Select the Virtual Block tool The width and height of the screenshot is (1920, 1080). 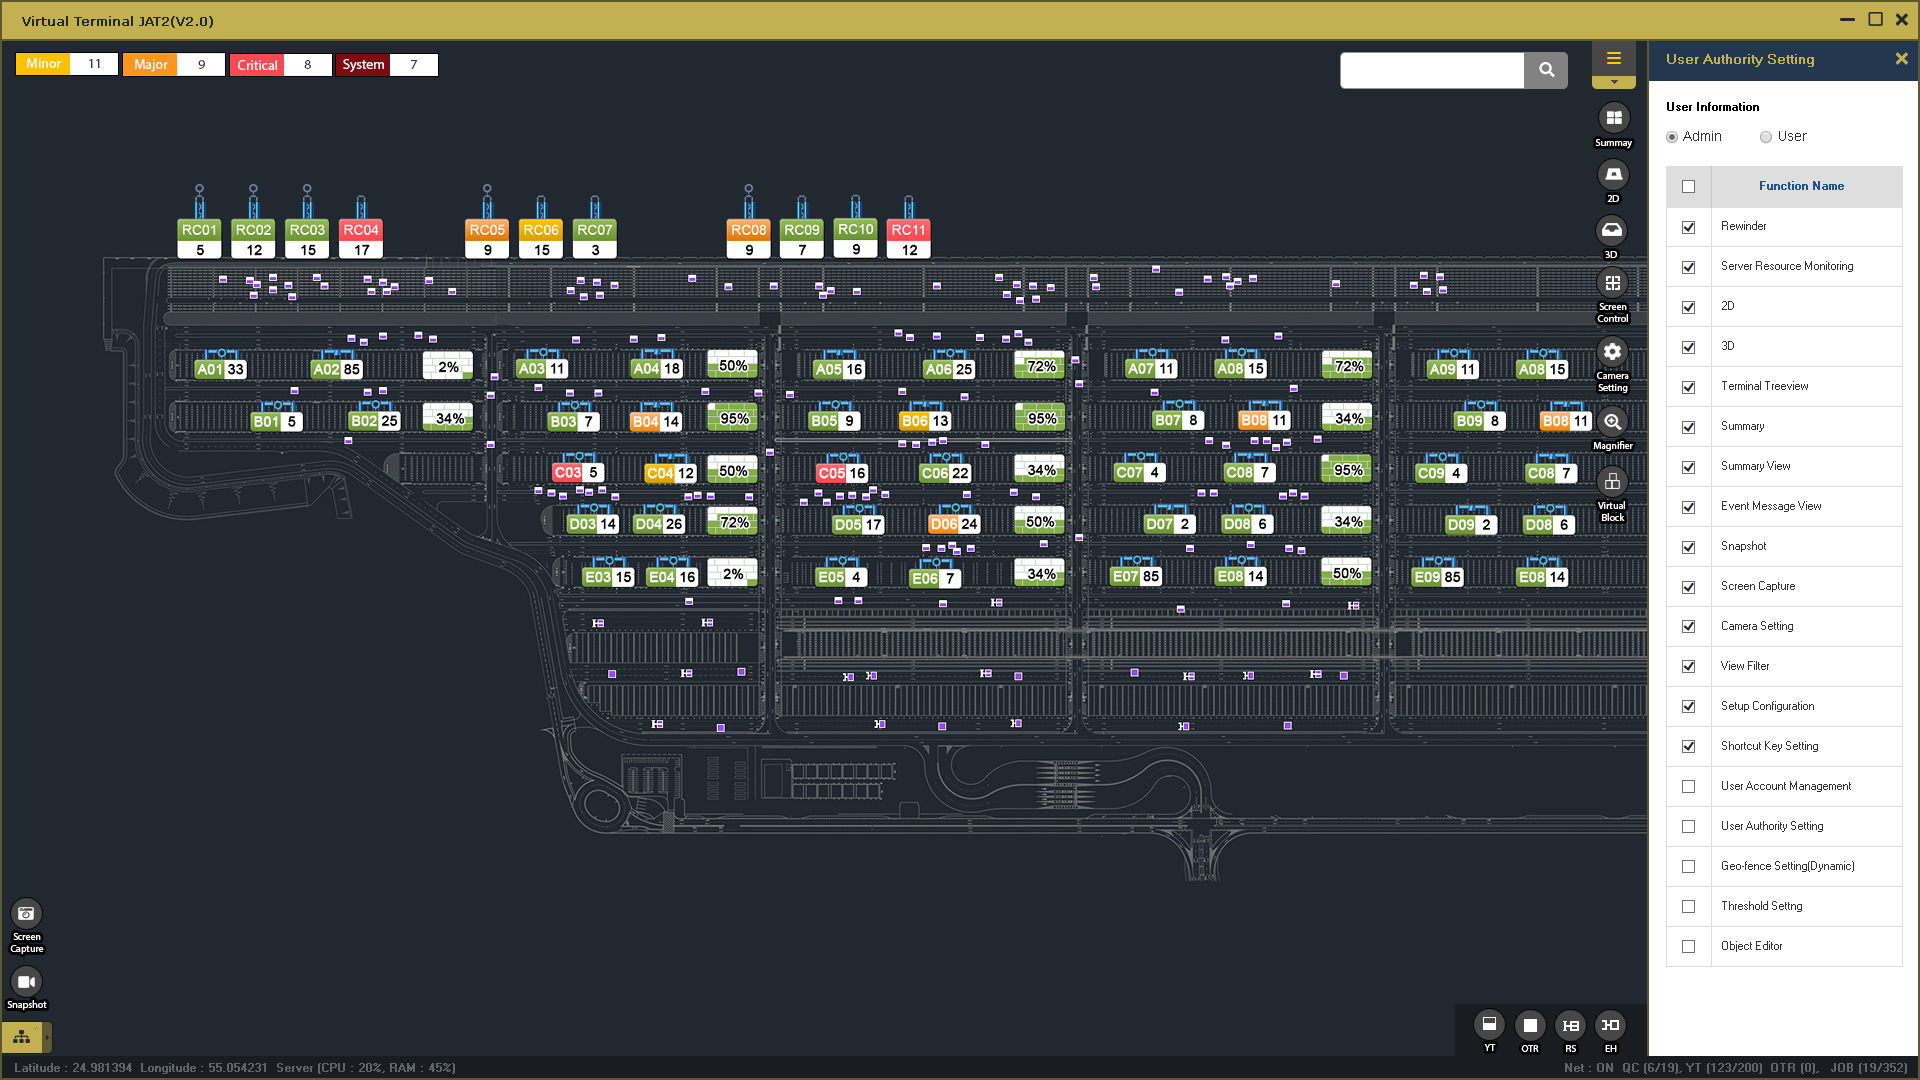click(1612, 482)
